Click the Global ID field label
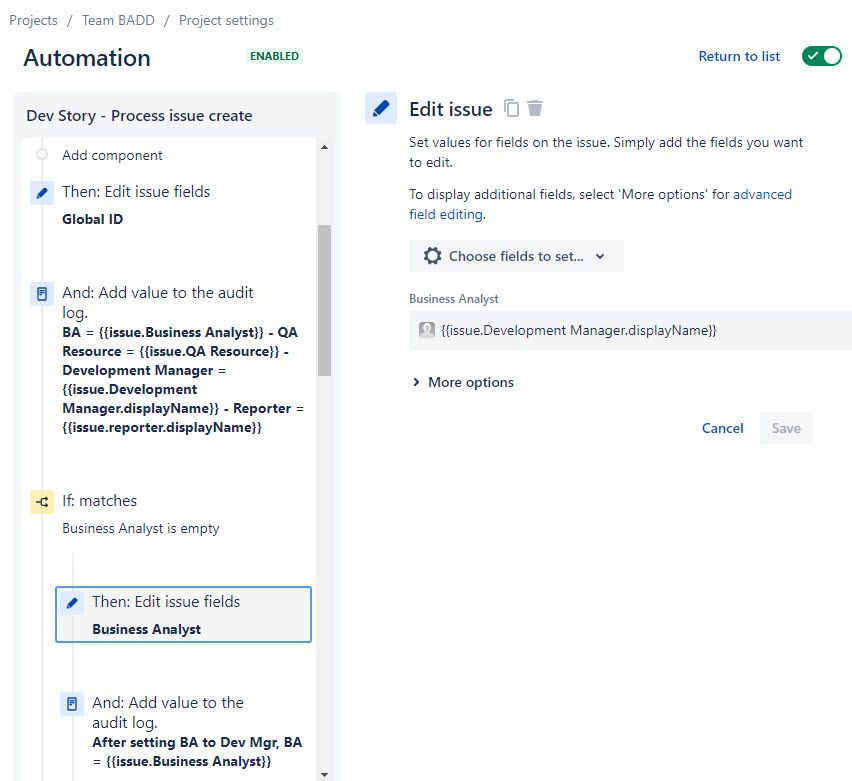Image resolution: width=852 pixels, height=781 pixels. pyautogui.click(x=92, y=219)
